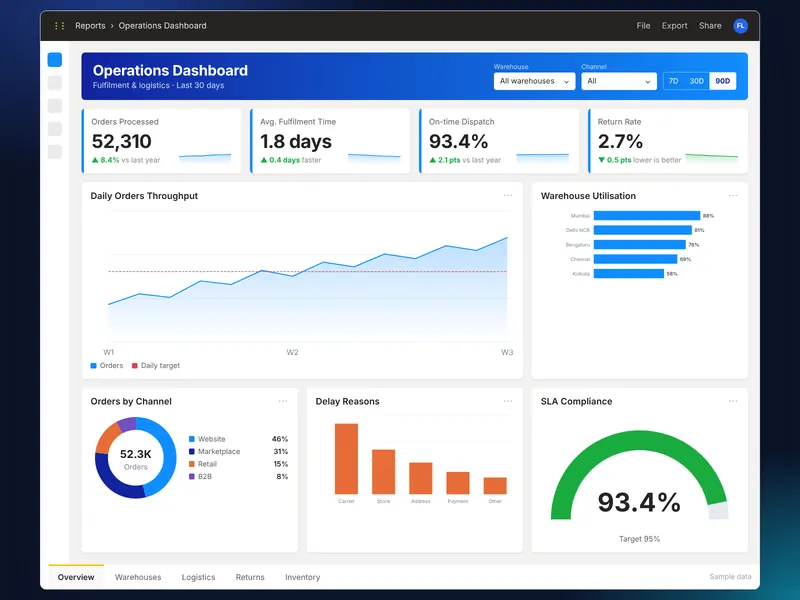Go to Reports breadcrumb
The image size is (800, 600).
pyautogui.click(x=90, y=26)
